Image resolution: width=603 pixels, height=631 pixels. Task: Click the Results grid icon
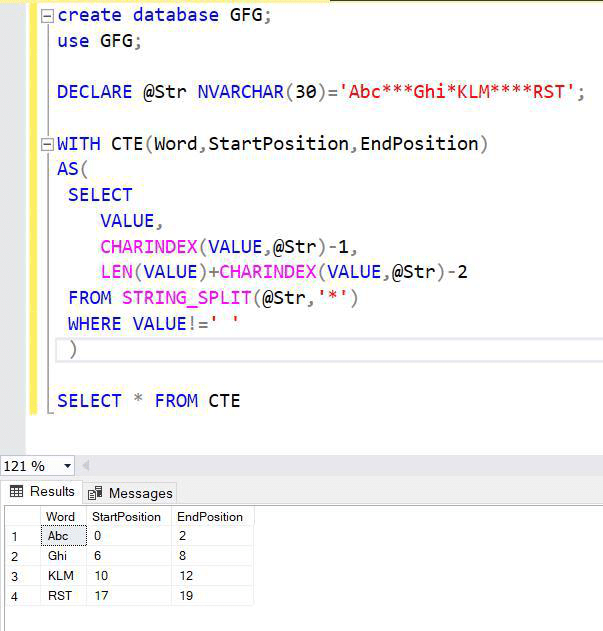[17, 491]
